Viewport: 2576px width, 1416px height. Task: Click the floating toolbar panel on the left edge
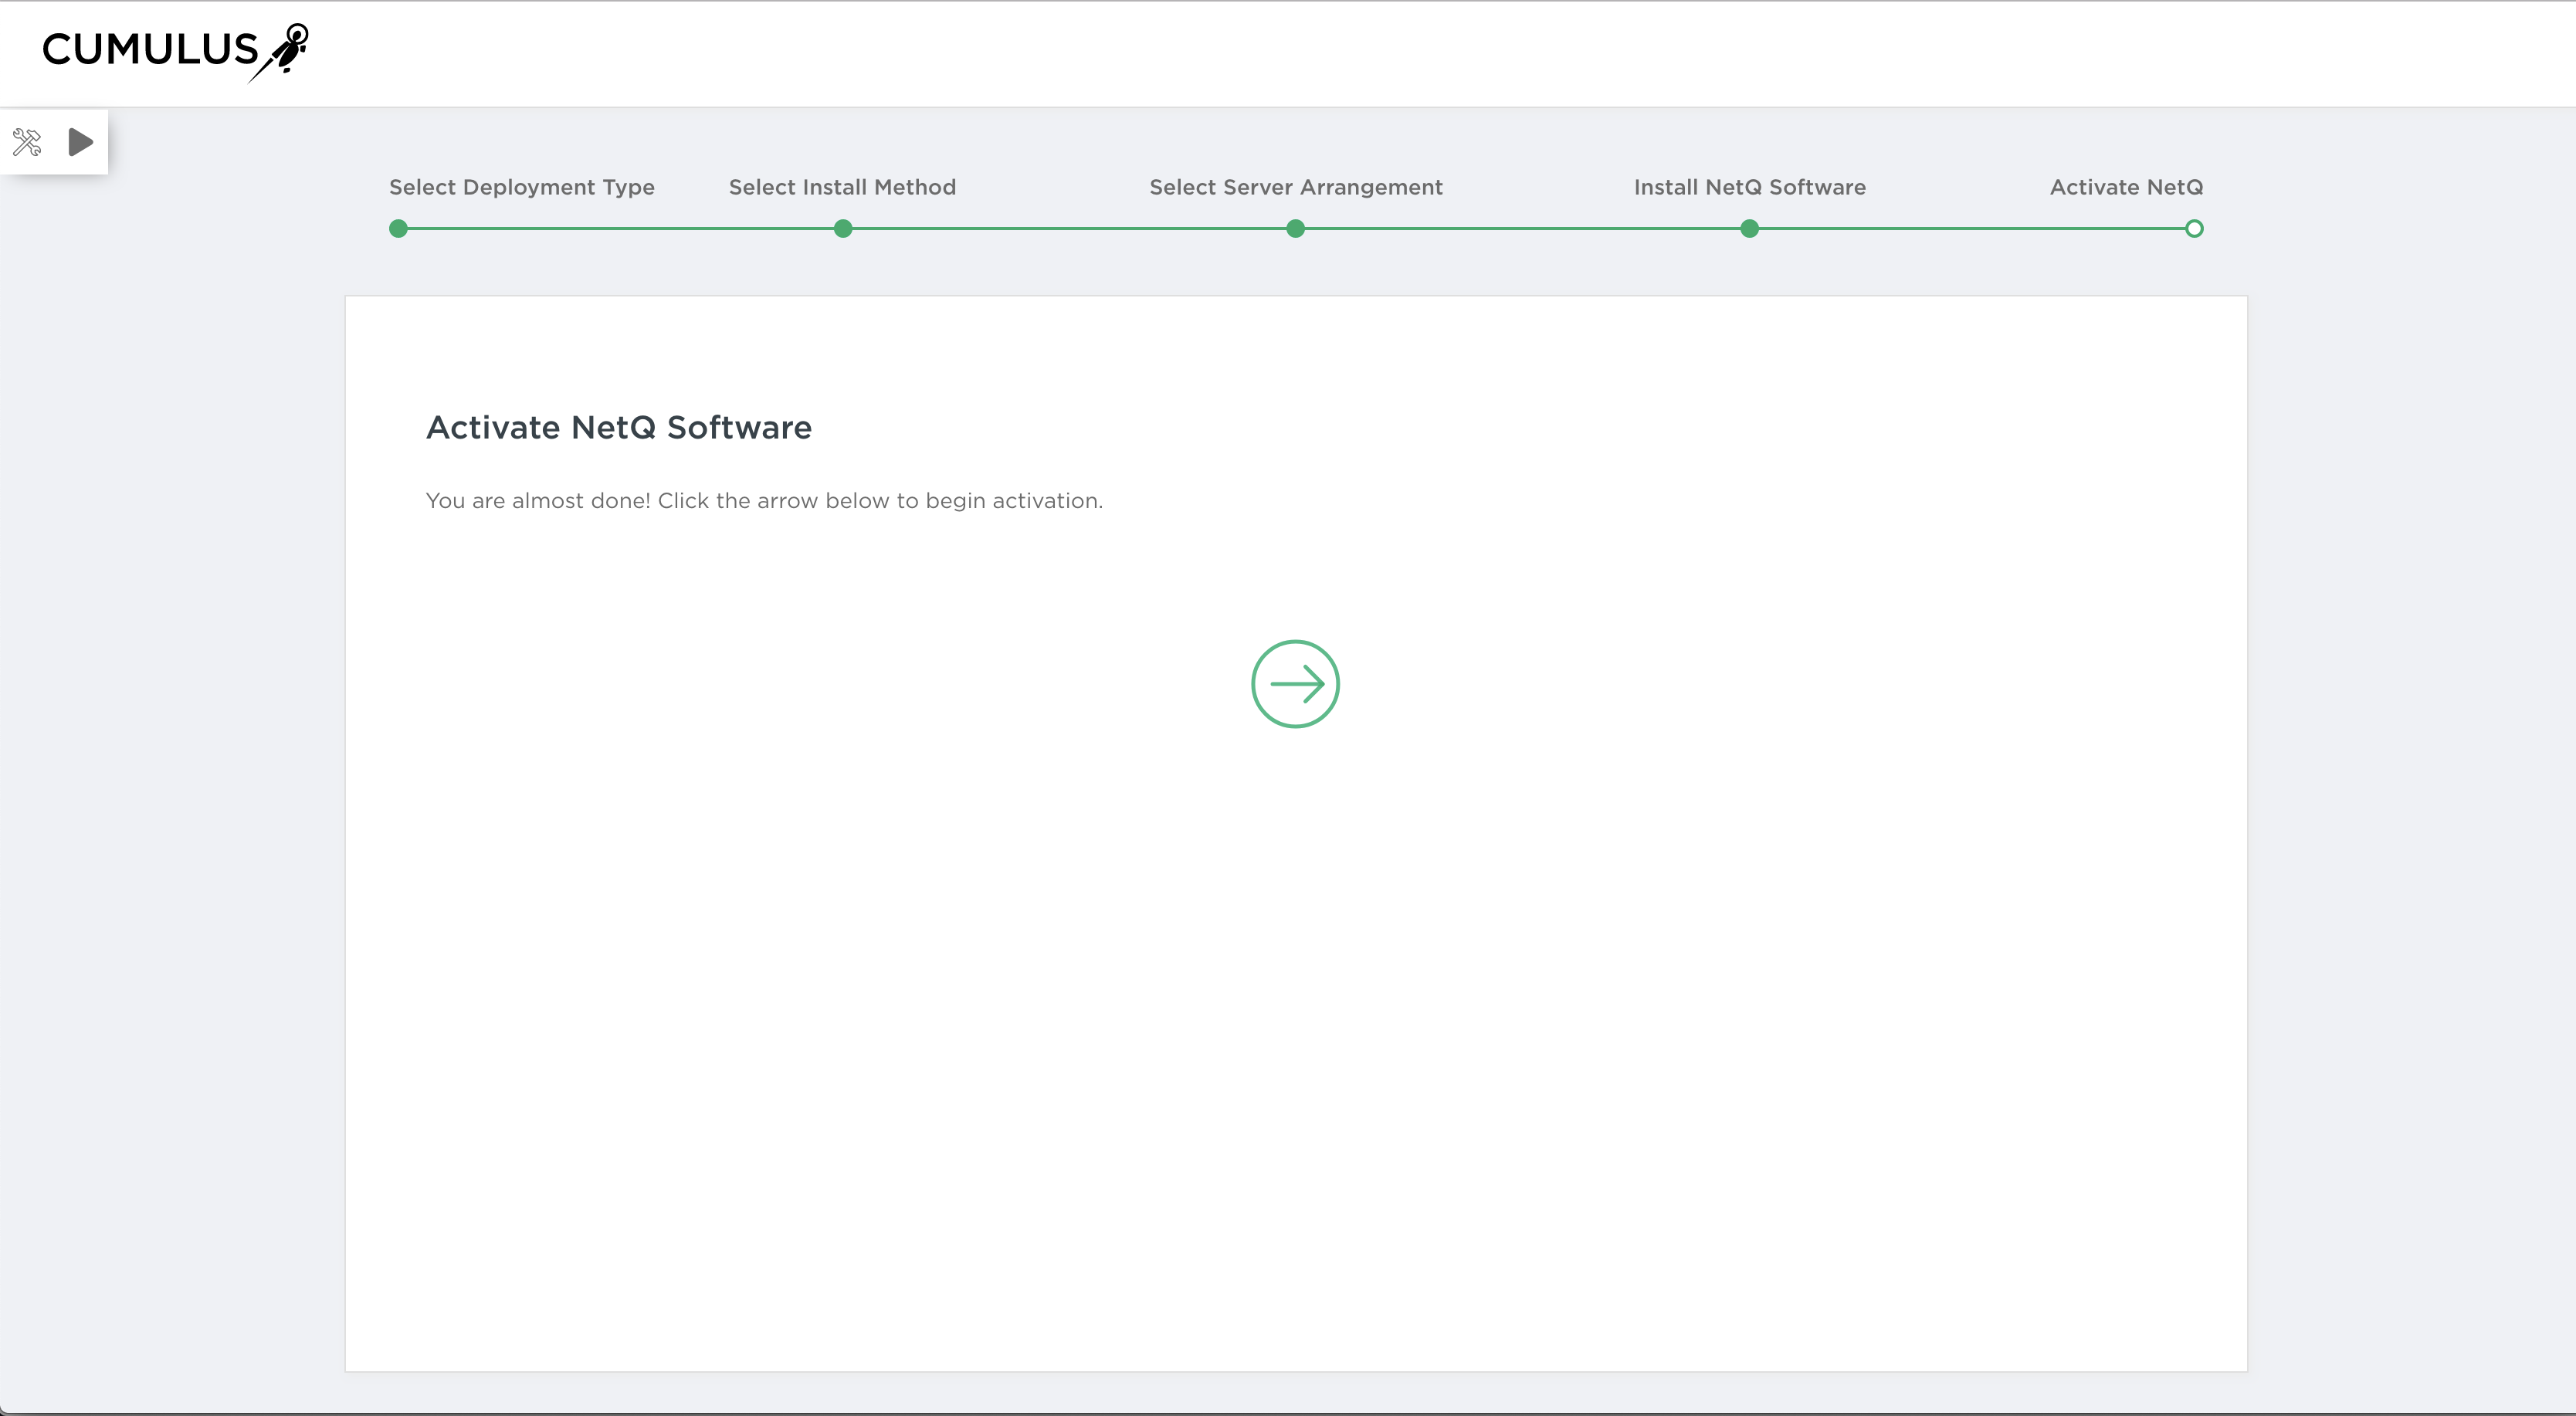(x=55, y=141)
